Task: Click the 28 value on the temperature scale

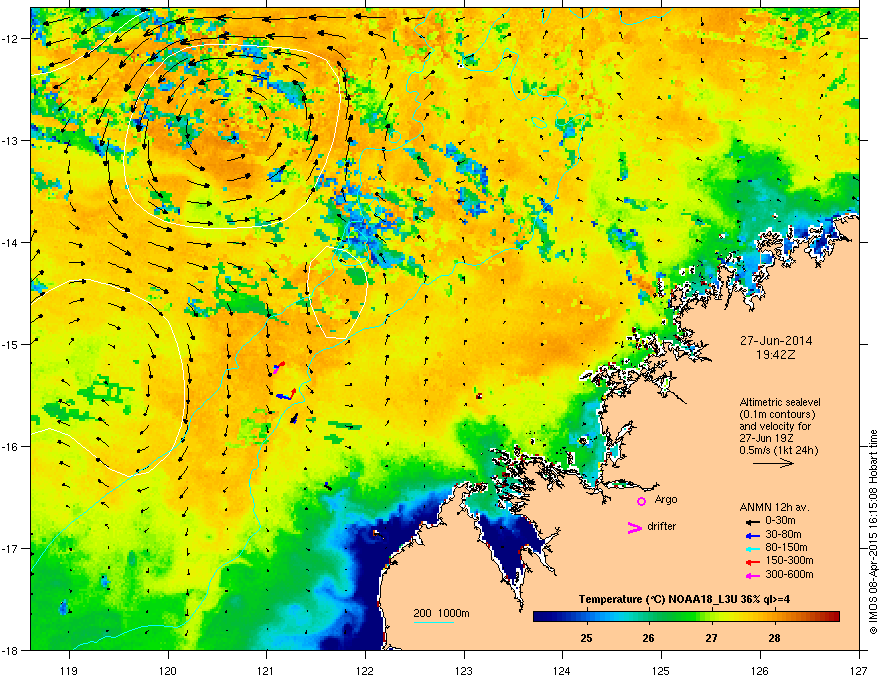Action: click(774, 638)
